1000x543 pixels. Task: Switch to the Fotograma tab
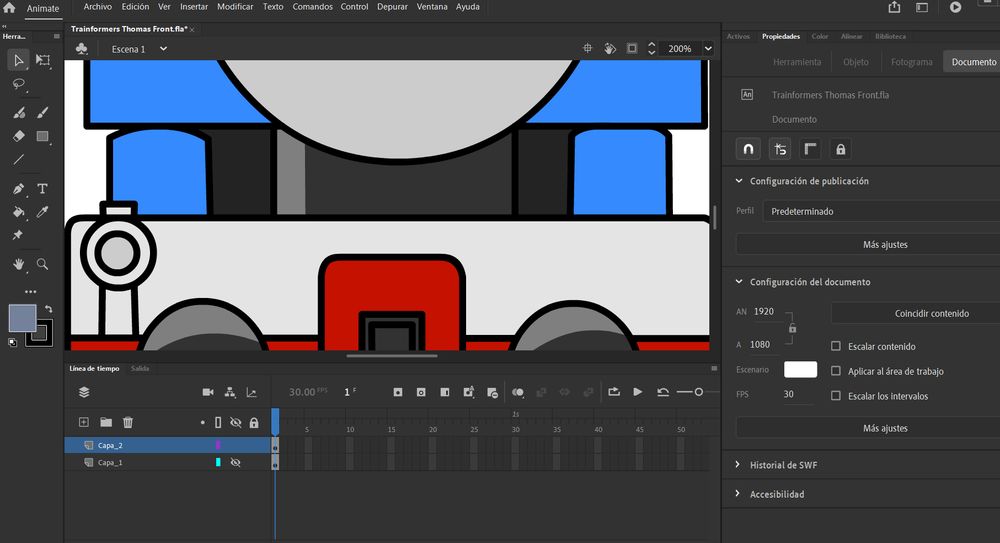(911, 62)
